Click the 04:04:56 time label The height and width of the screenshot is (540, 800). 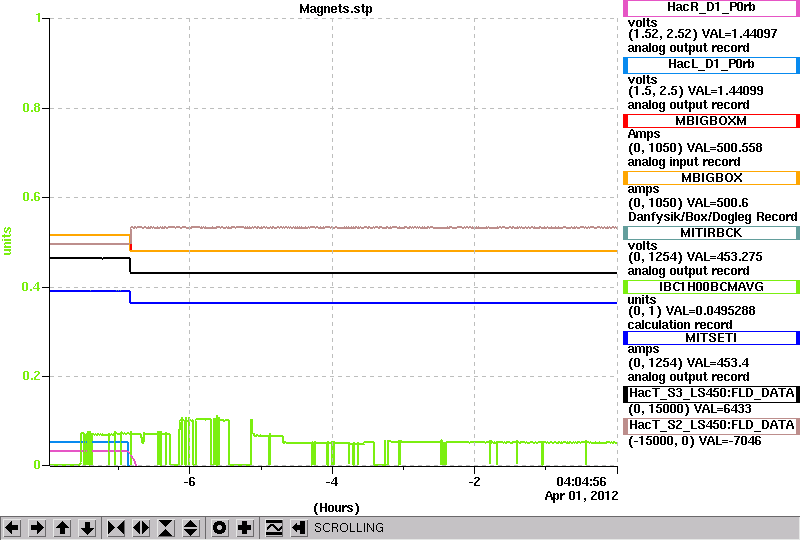coord(581,482)
